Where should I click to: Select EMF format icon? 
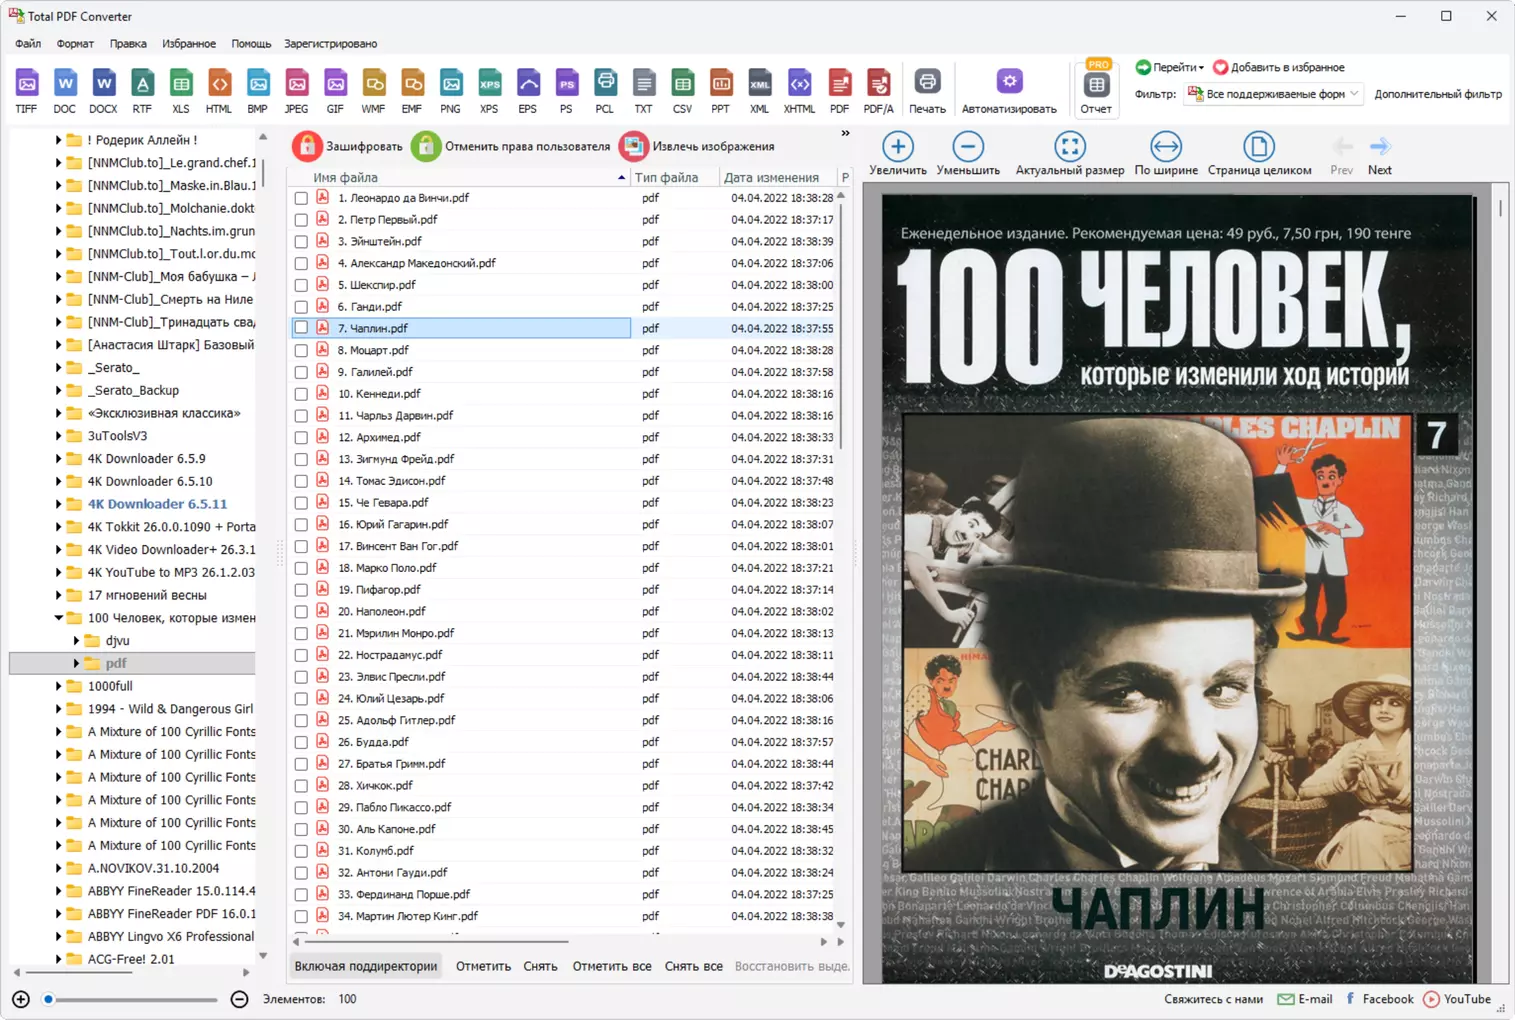point(412,91)
